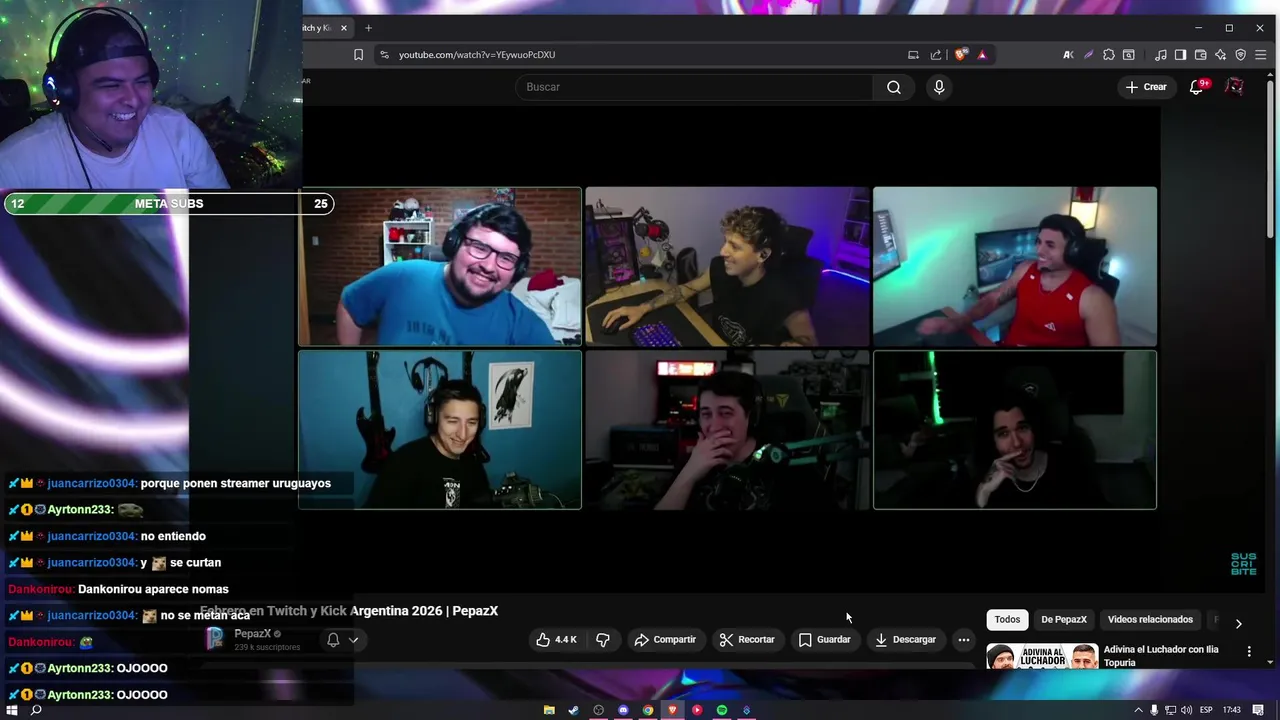Open a new browser tab
The width and height of the screenshot is (1280, 720).
(368, 28)
